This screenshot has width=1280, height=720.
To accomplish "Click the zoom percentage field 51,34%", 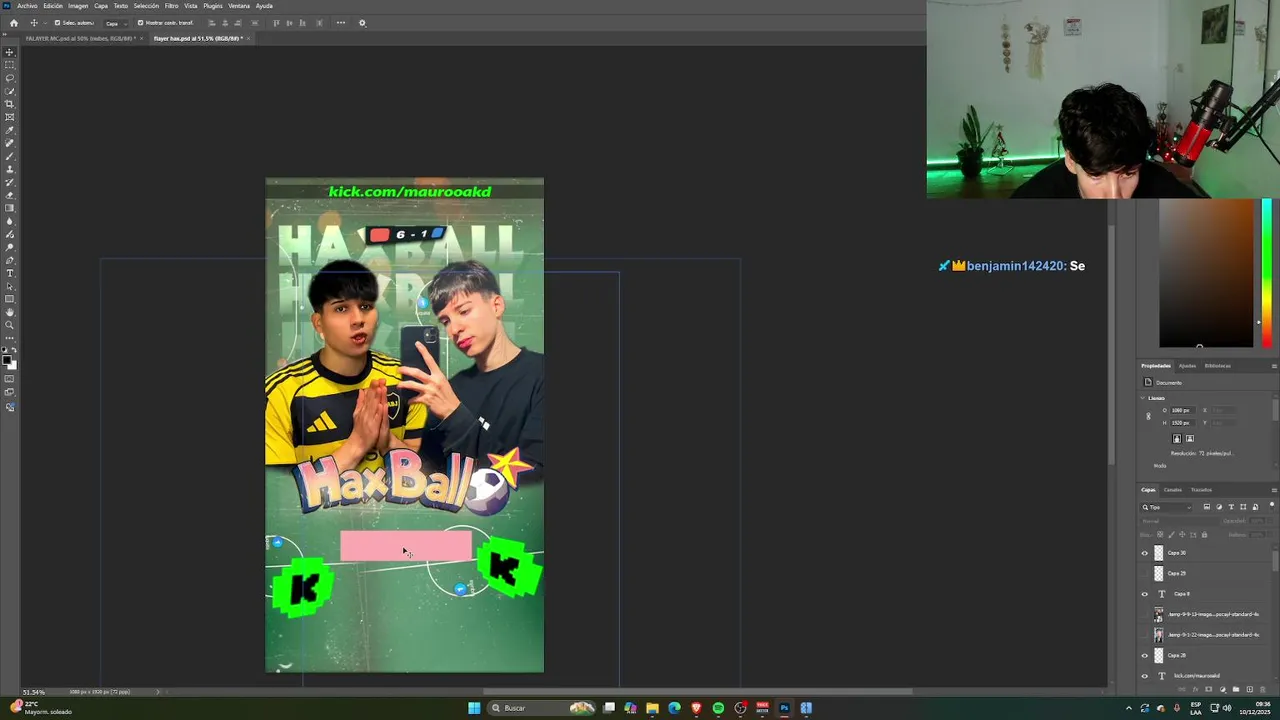I will pyautogui.click(x=34, y=692).
